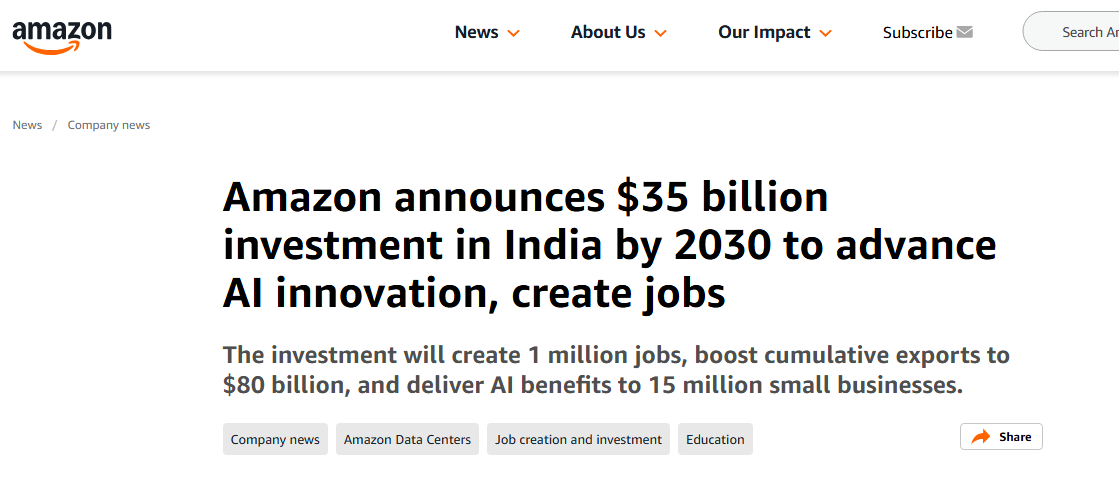Click the orange share arrow icon
This screenshot has width=1119, height=498.
981,437
